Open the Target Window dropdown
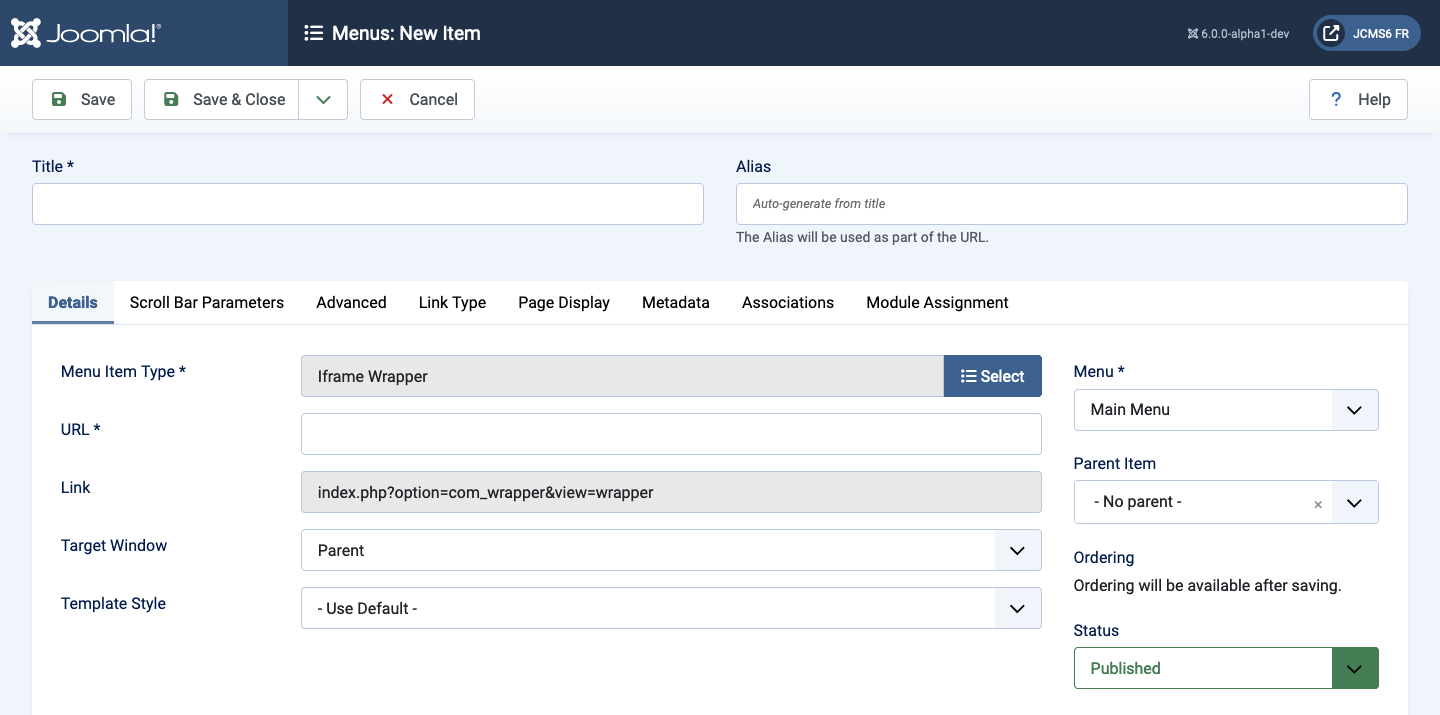The height and width of the screenshot is (715, 1440). click(x=671, y=550)
